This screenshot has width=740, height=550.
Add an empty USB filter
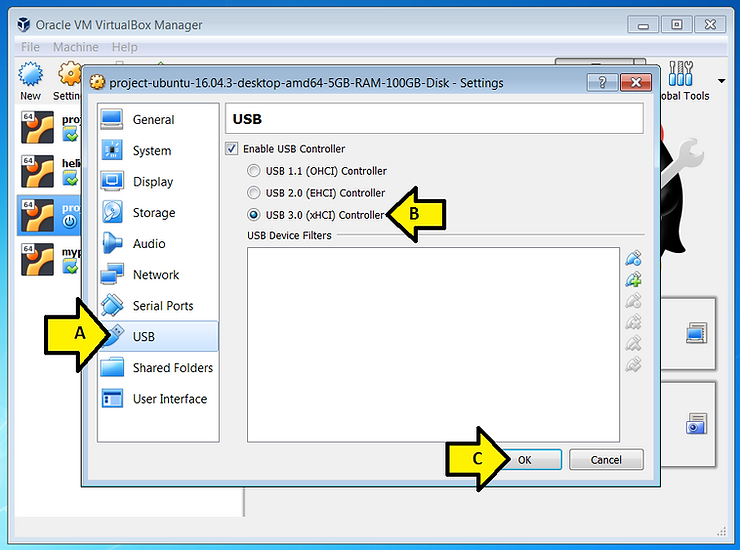point(633,258)
